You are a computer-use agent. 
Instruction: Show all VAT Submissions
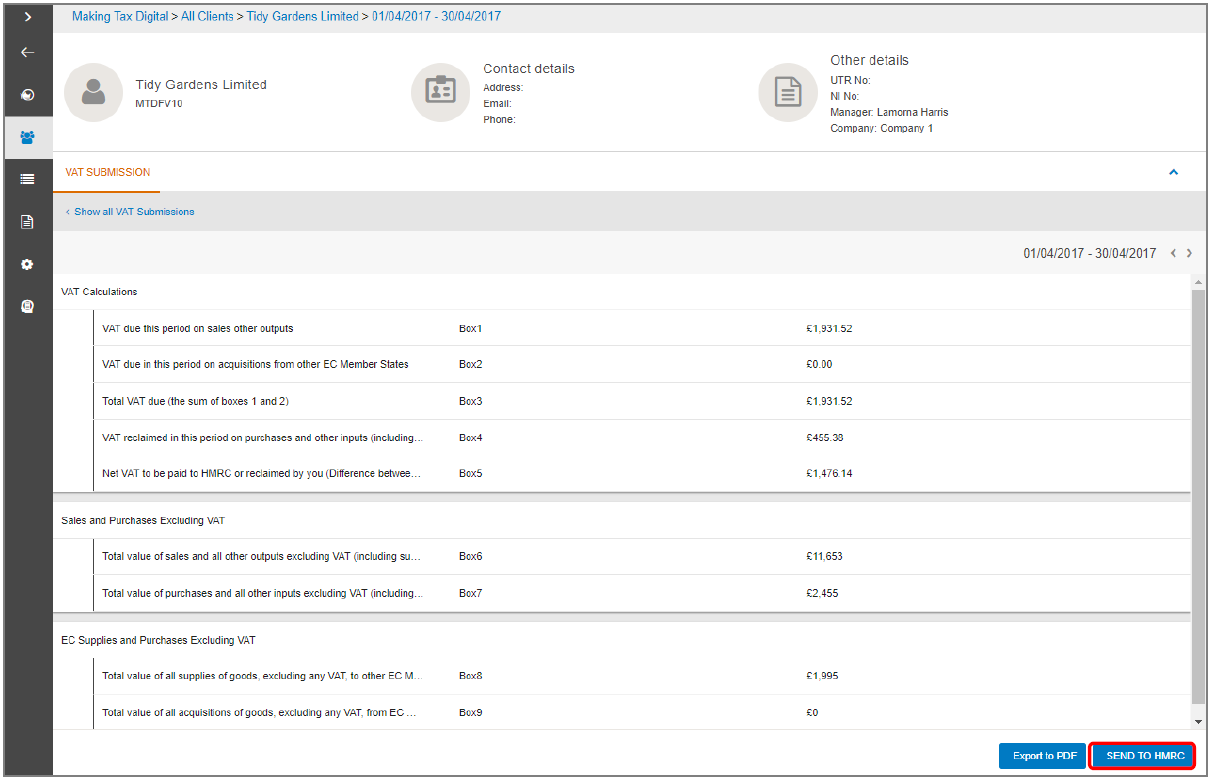coord(130,212)
